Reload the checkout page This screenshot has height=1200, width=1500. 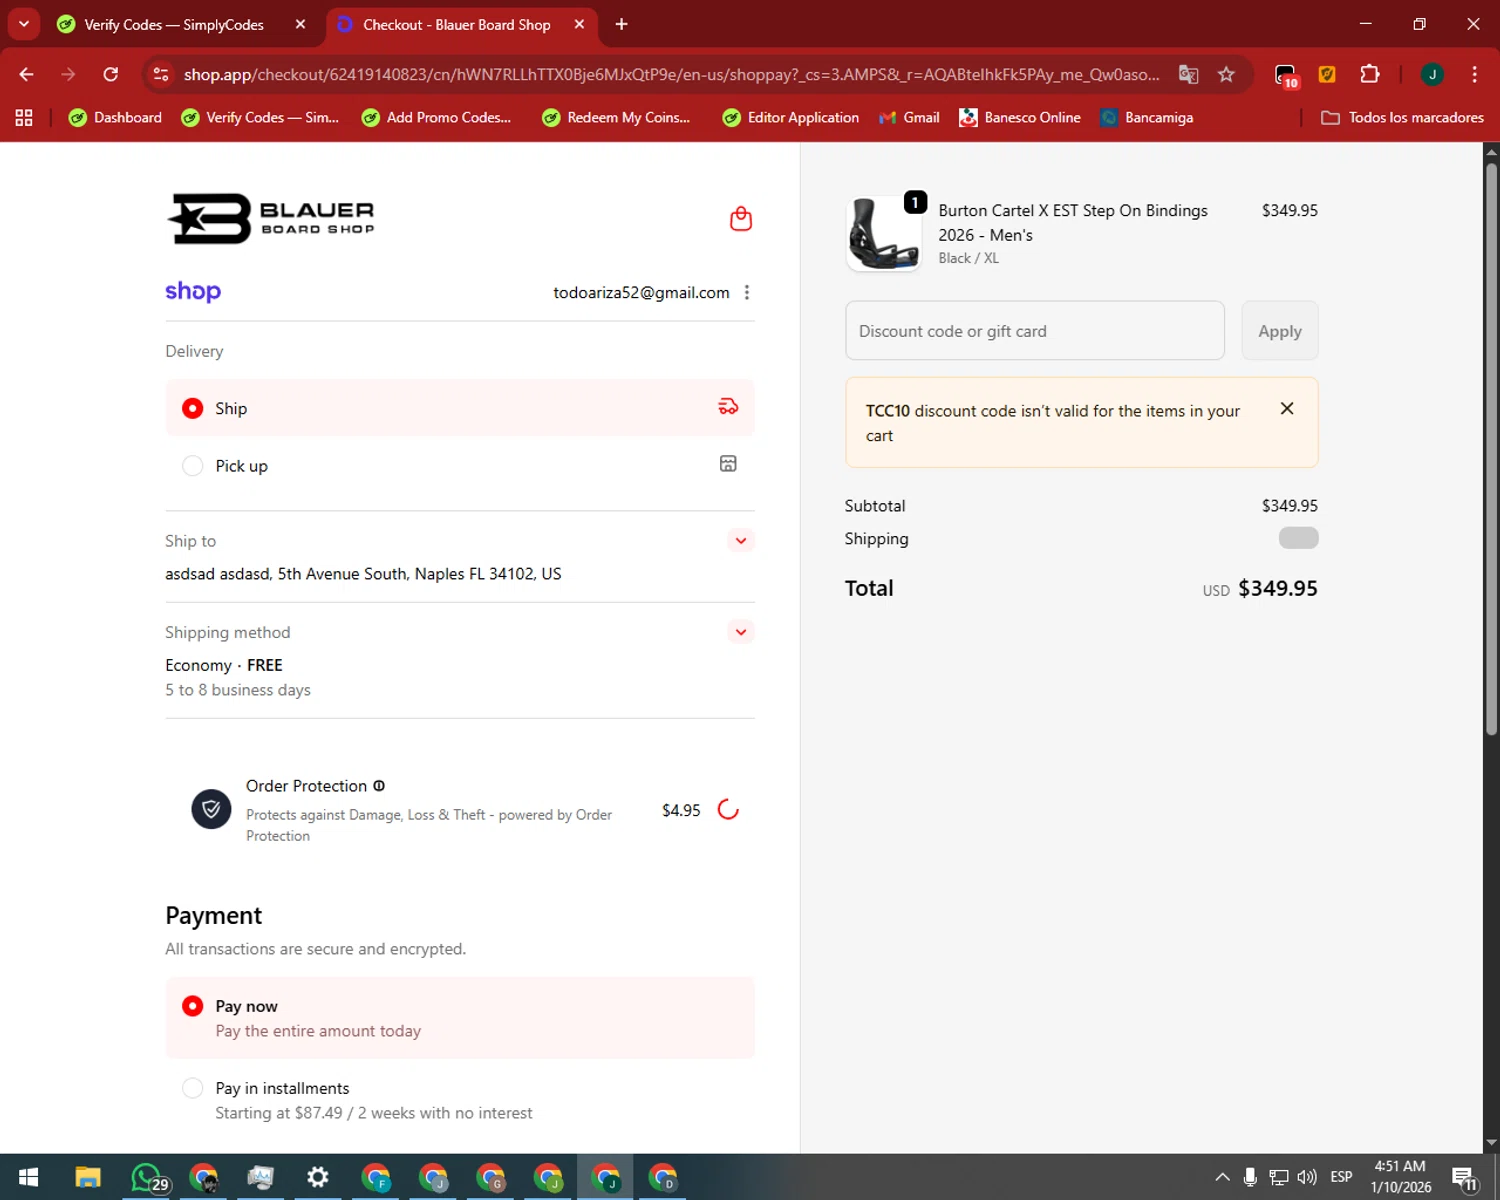click(x=111, y=74)
